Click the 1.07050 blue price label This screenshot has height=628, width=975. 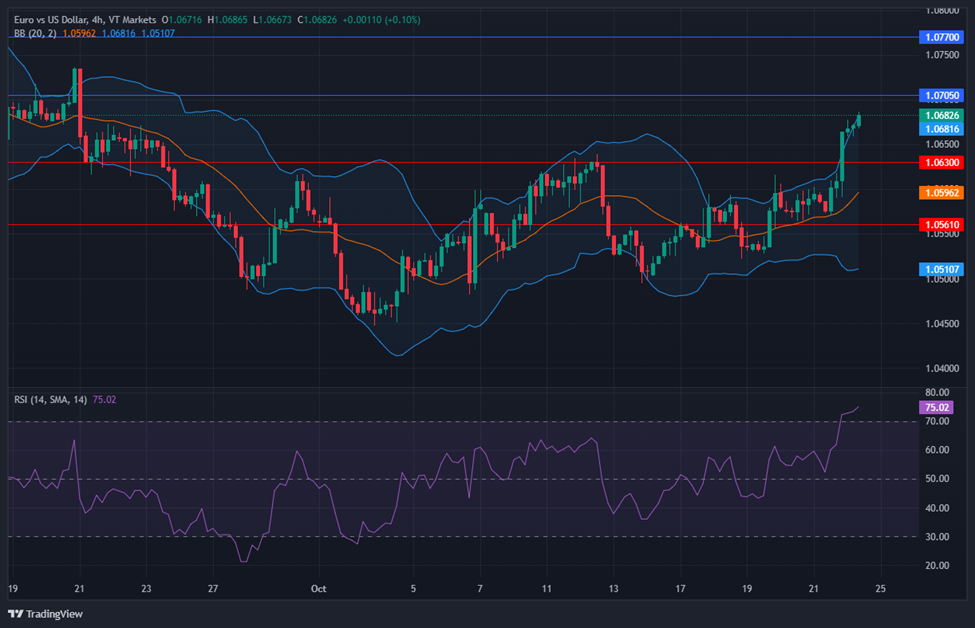point(941,95)
